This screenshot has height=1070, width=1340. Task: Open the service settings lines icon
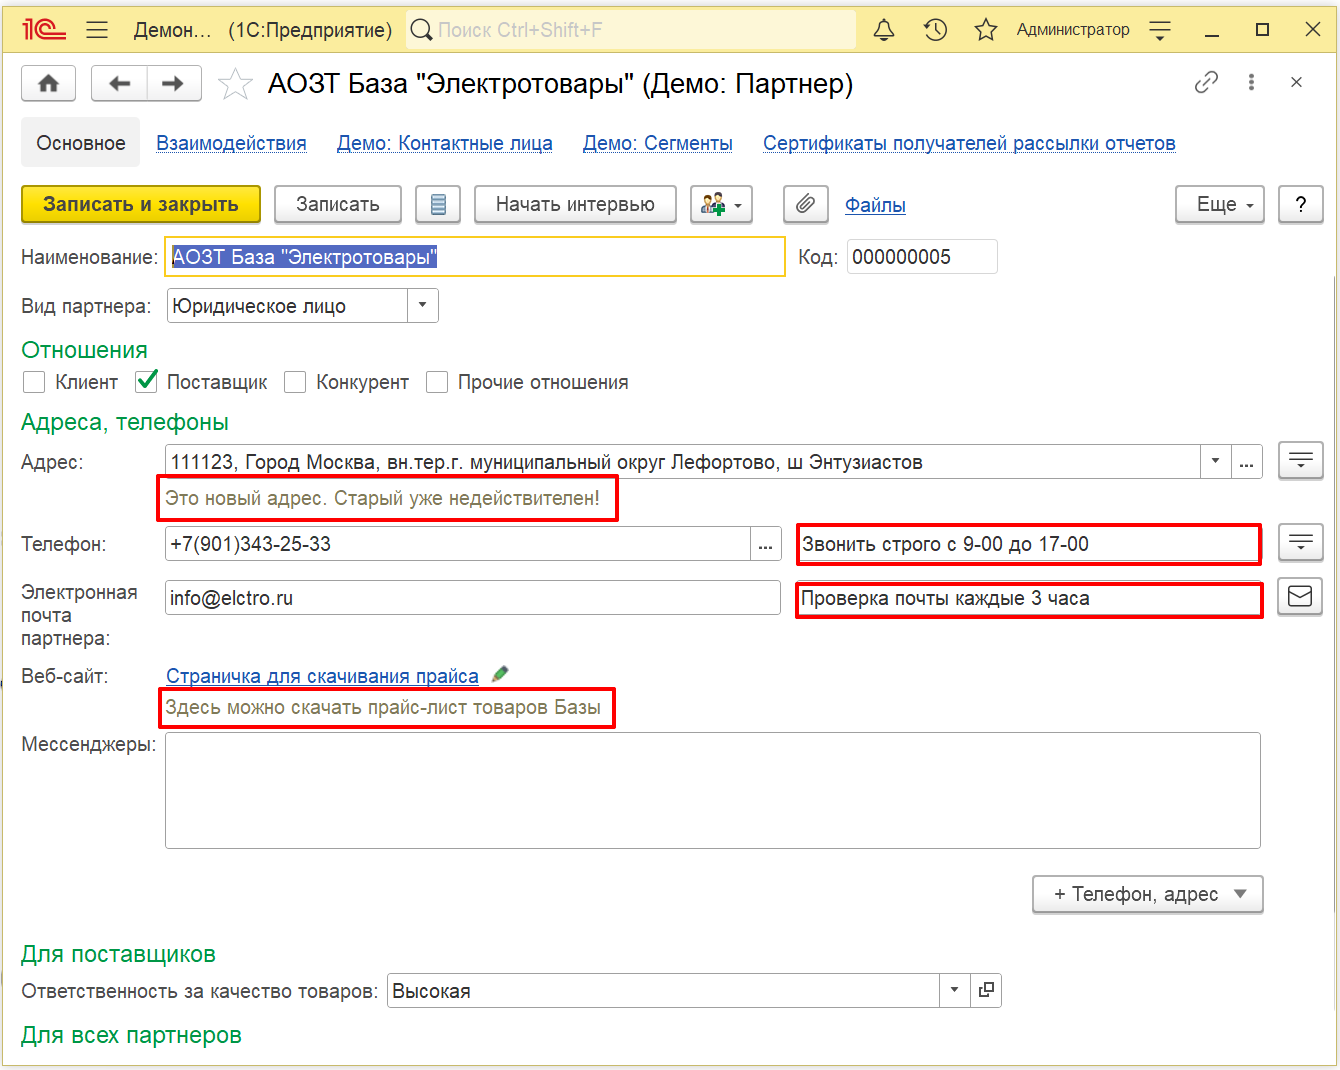click(1160, 30)
